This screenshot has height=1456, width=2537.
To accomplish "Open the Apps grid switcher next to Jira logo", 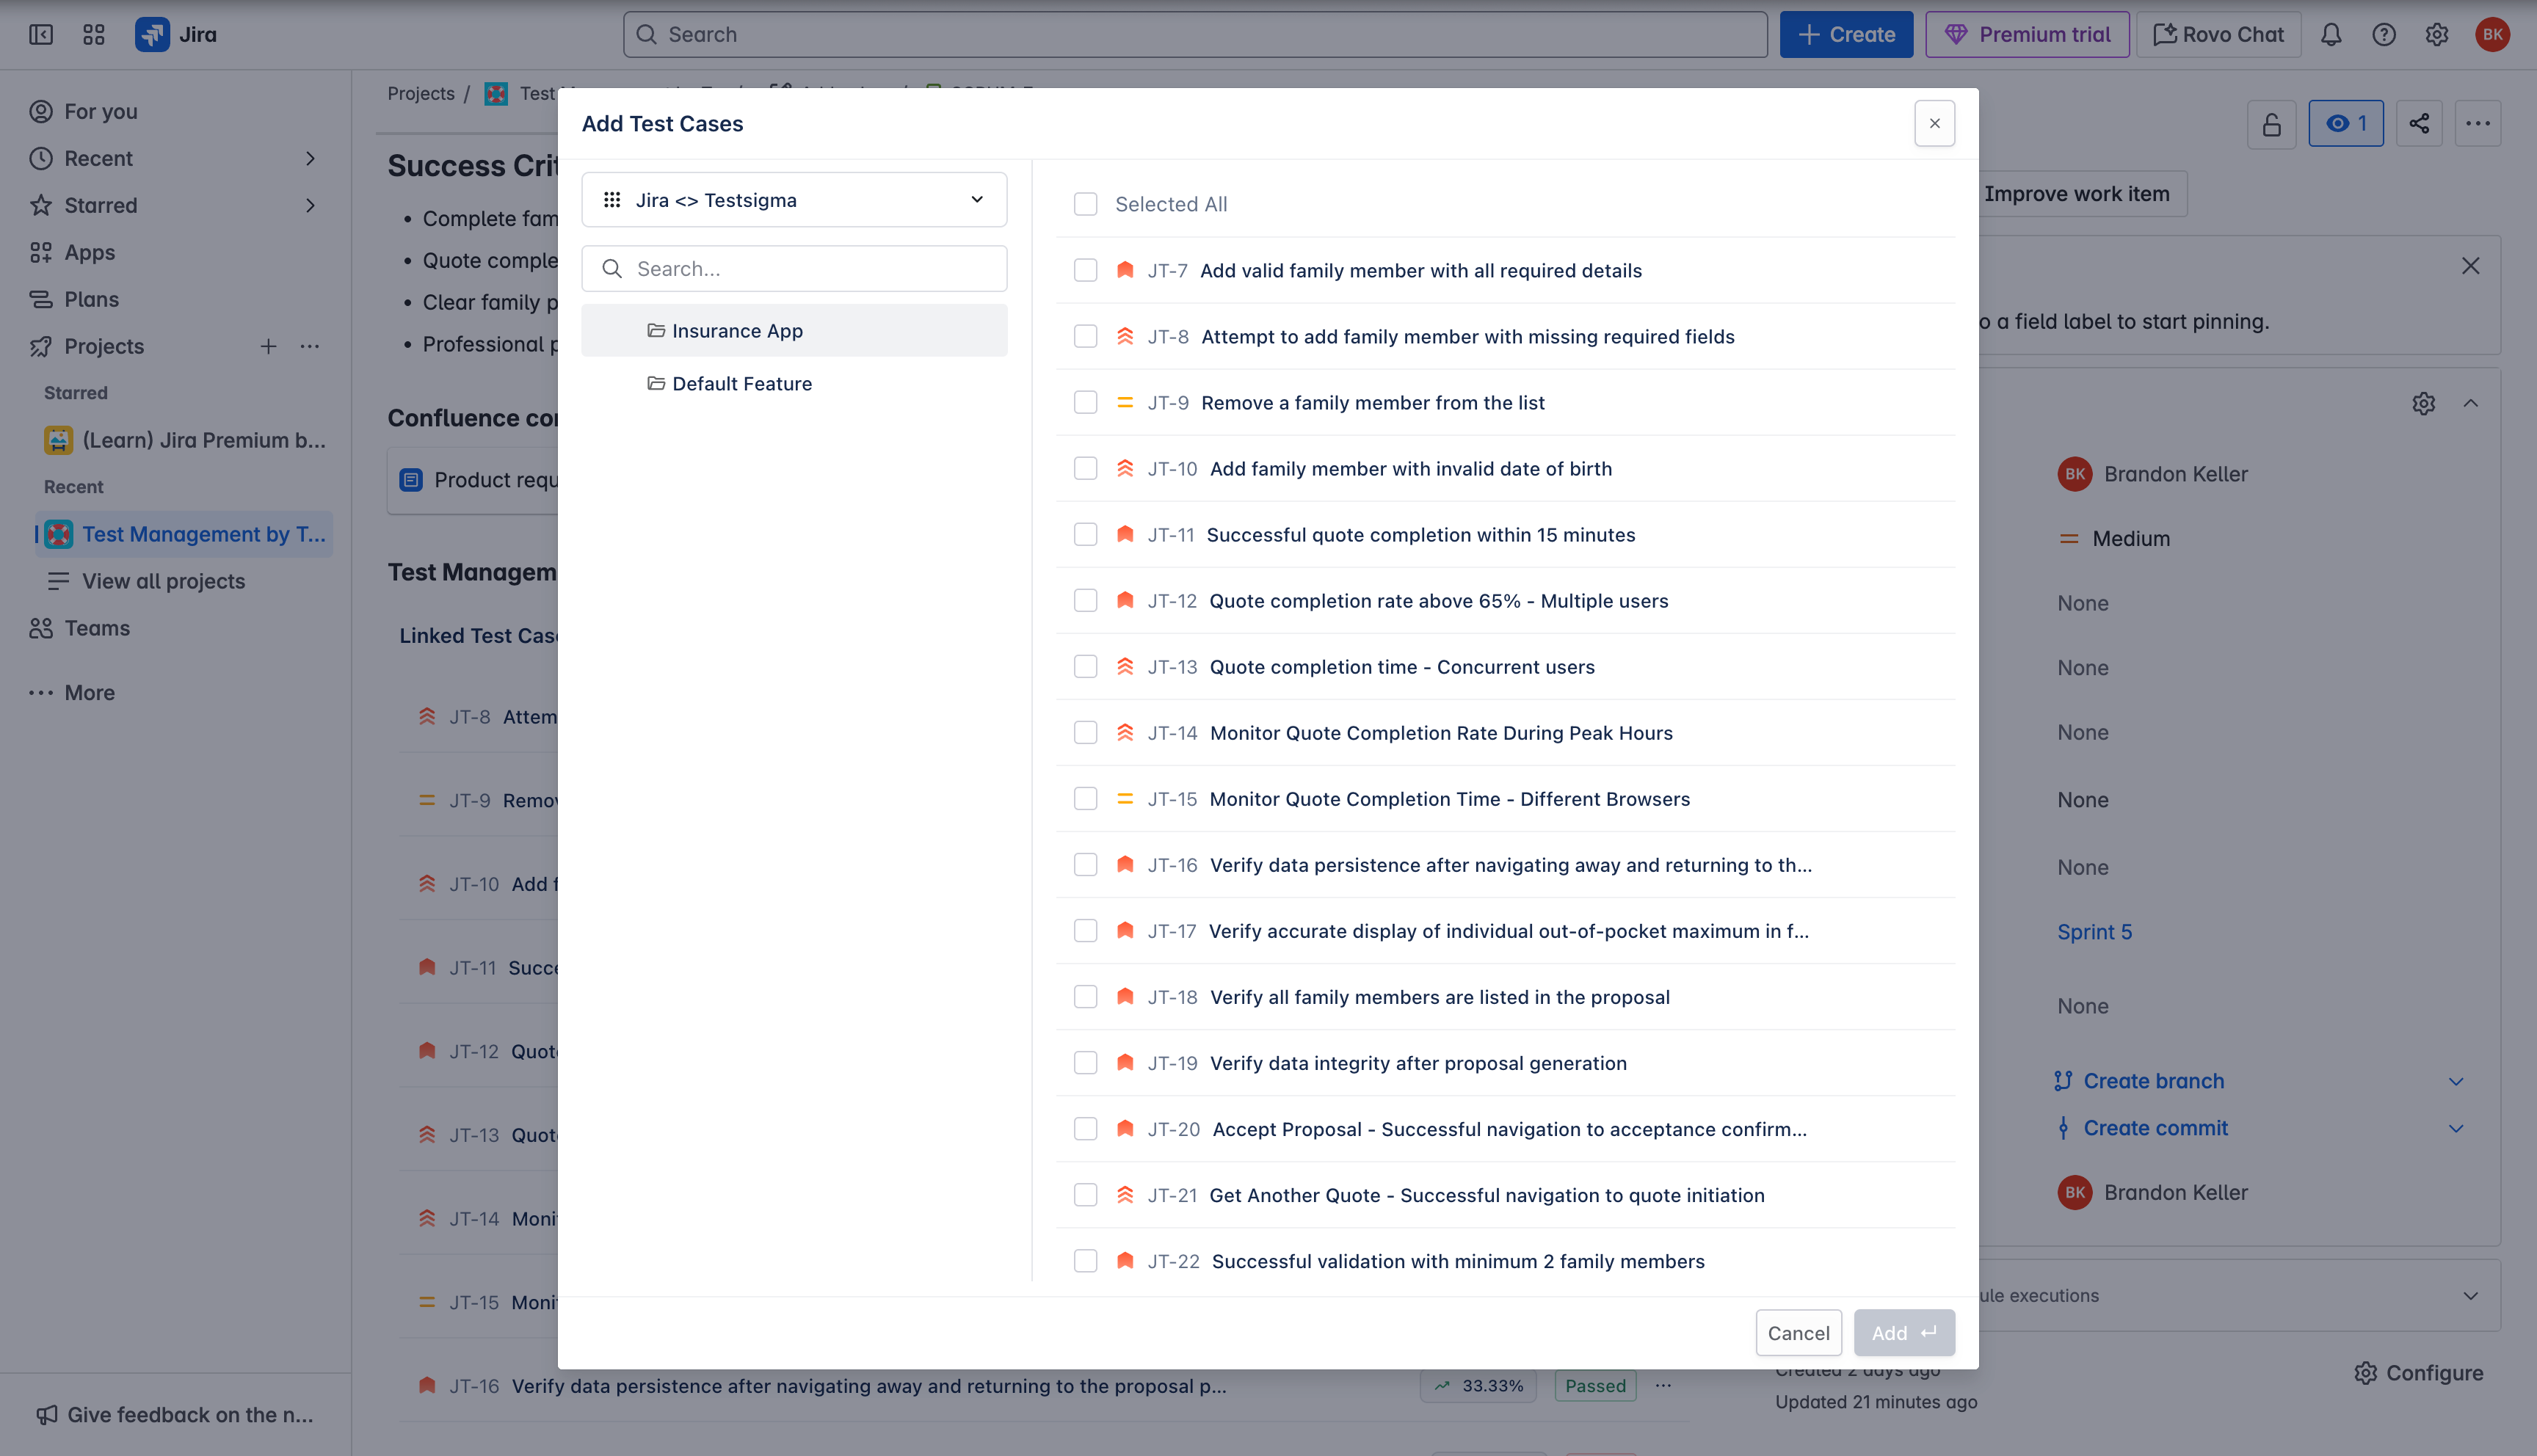I will coord(94,33).
